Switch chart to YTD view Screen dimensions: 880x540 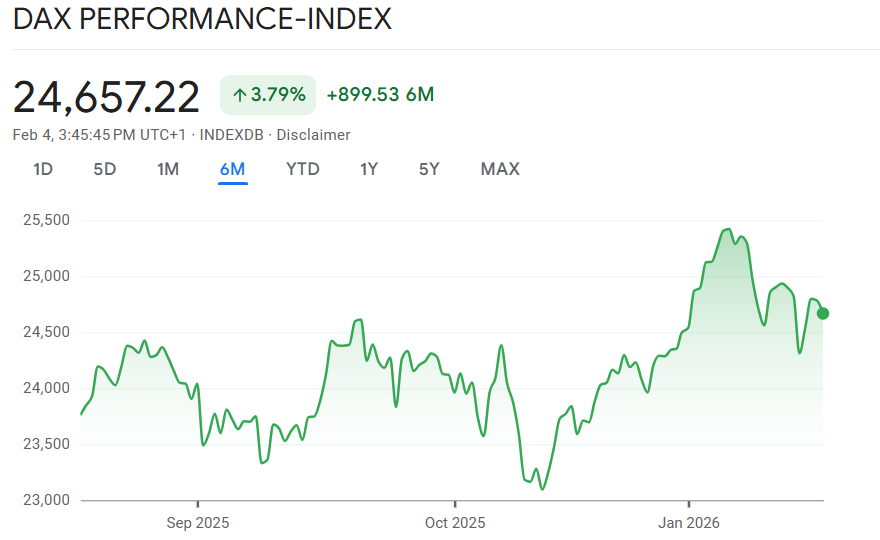[303, 169]
